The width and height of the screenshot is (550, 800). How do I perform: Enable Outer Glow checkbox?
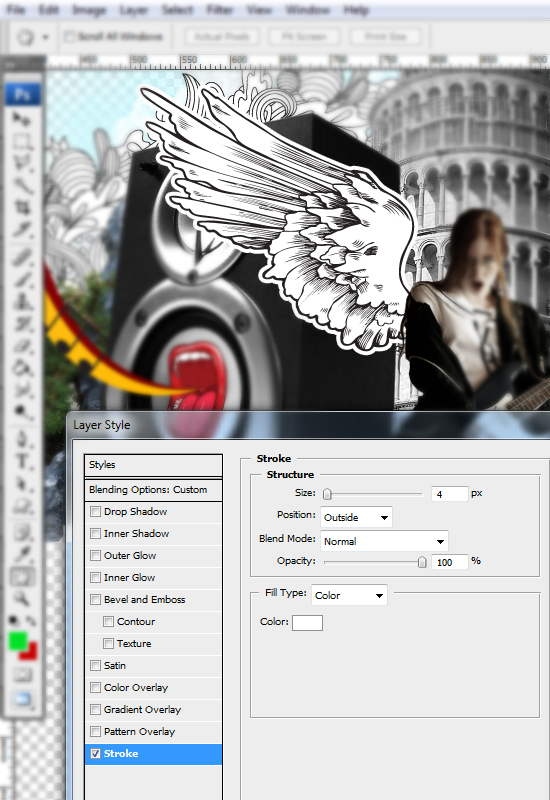click(x=95, y=555)
